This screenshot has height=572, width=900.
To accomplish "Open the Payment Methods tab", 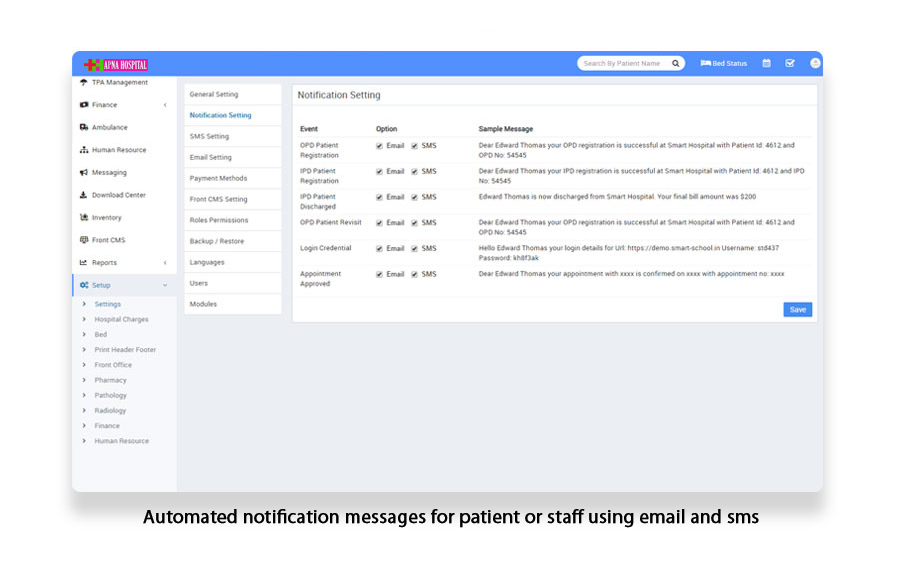I will [x=233, y=178].
